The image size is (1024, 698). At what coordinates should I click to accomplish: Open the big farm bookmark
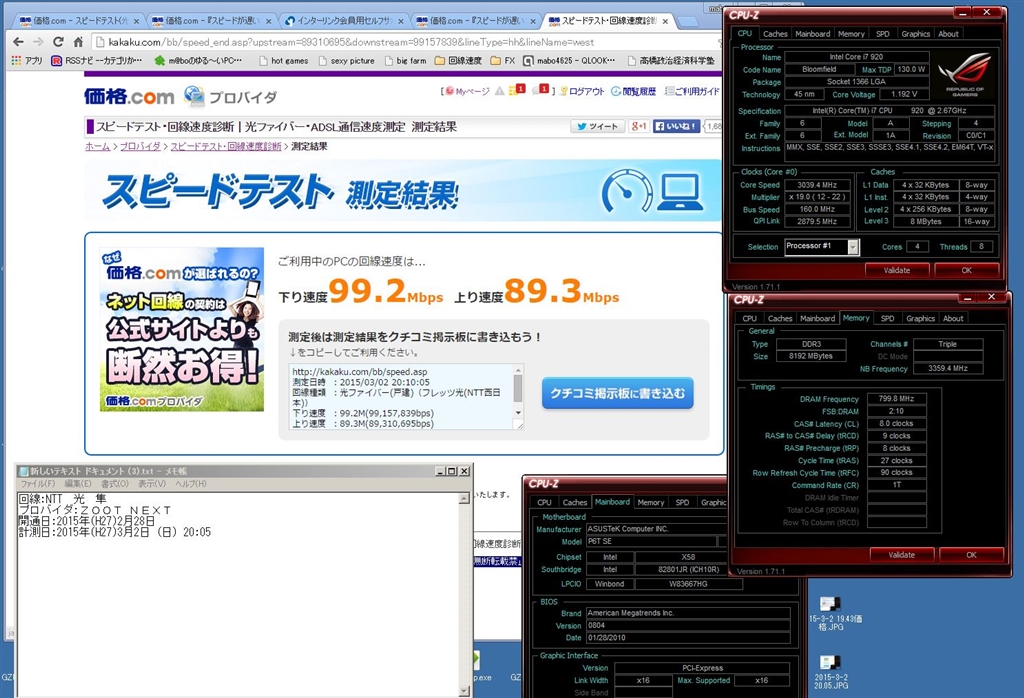click(x=405, y=61)
